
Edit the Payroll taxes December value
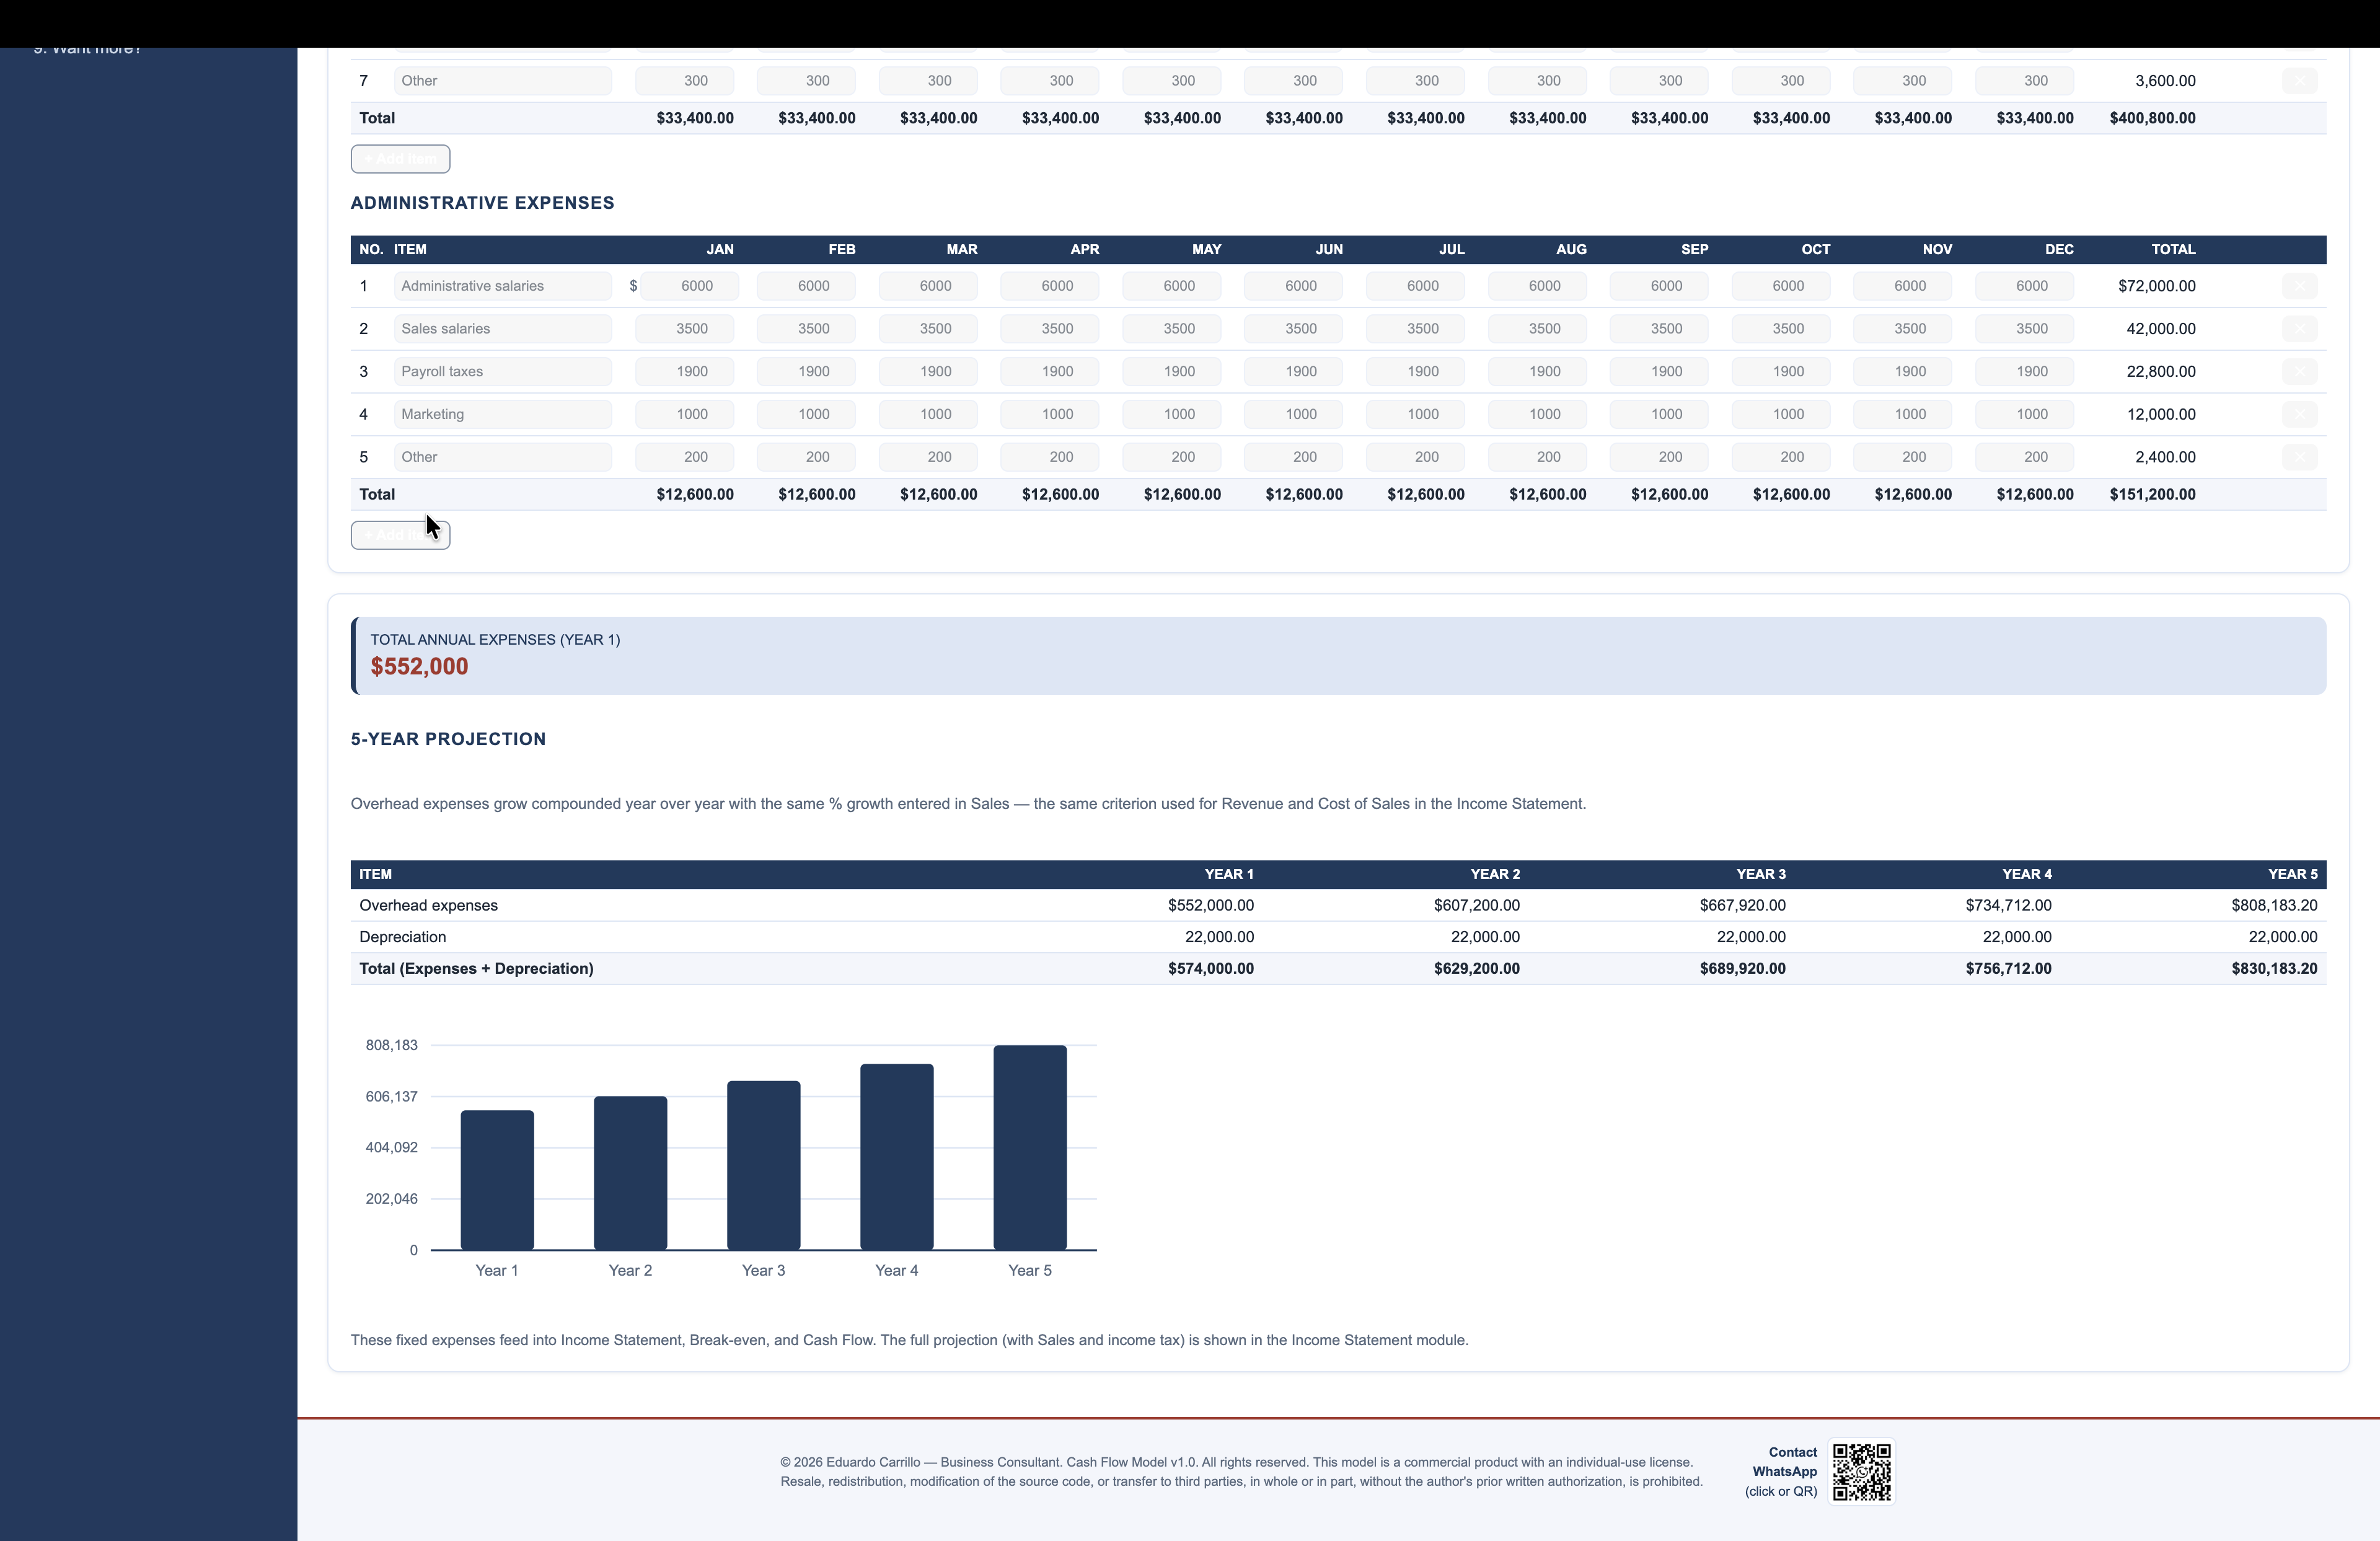(x=2024, y=372)
